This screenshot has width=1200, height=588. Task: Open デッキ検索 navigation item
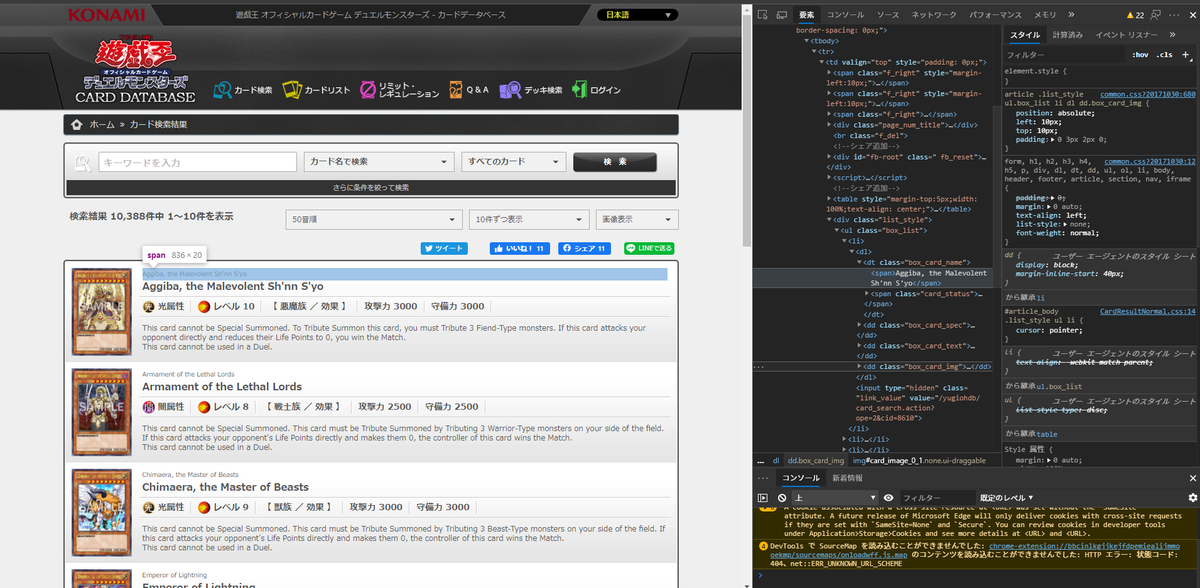[x=531, y=90]
